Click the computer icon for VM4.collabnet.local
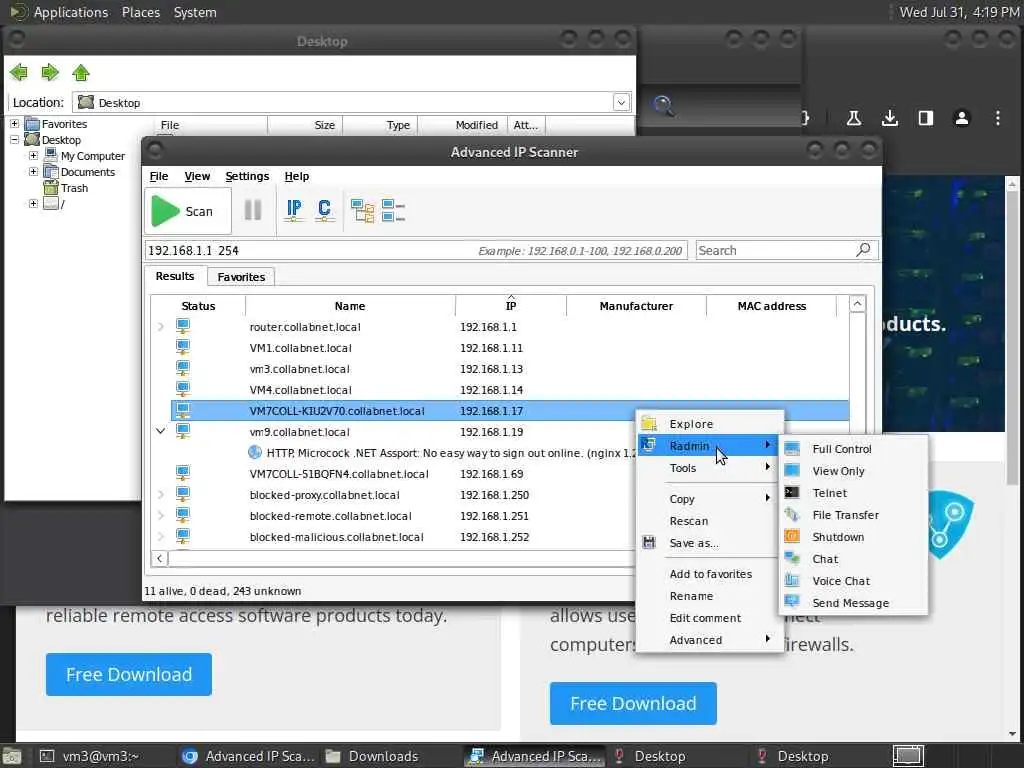 coord(183,389)
